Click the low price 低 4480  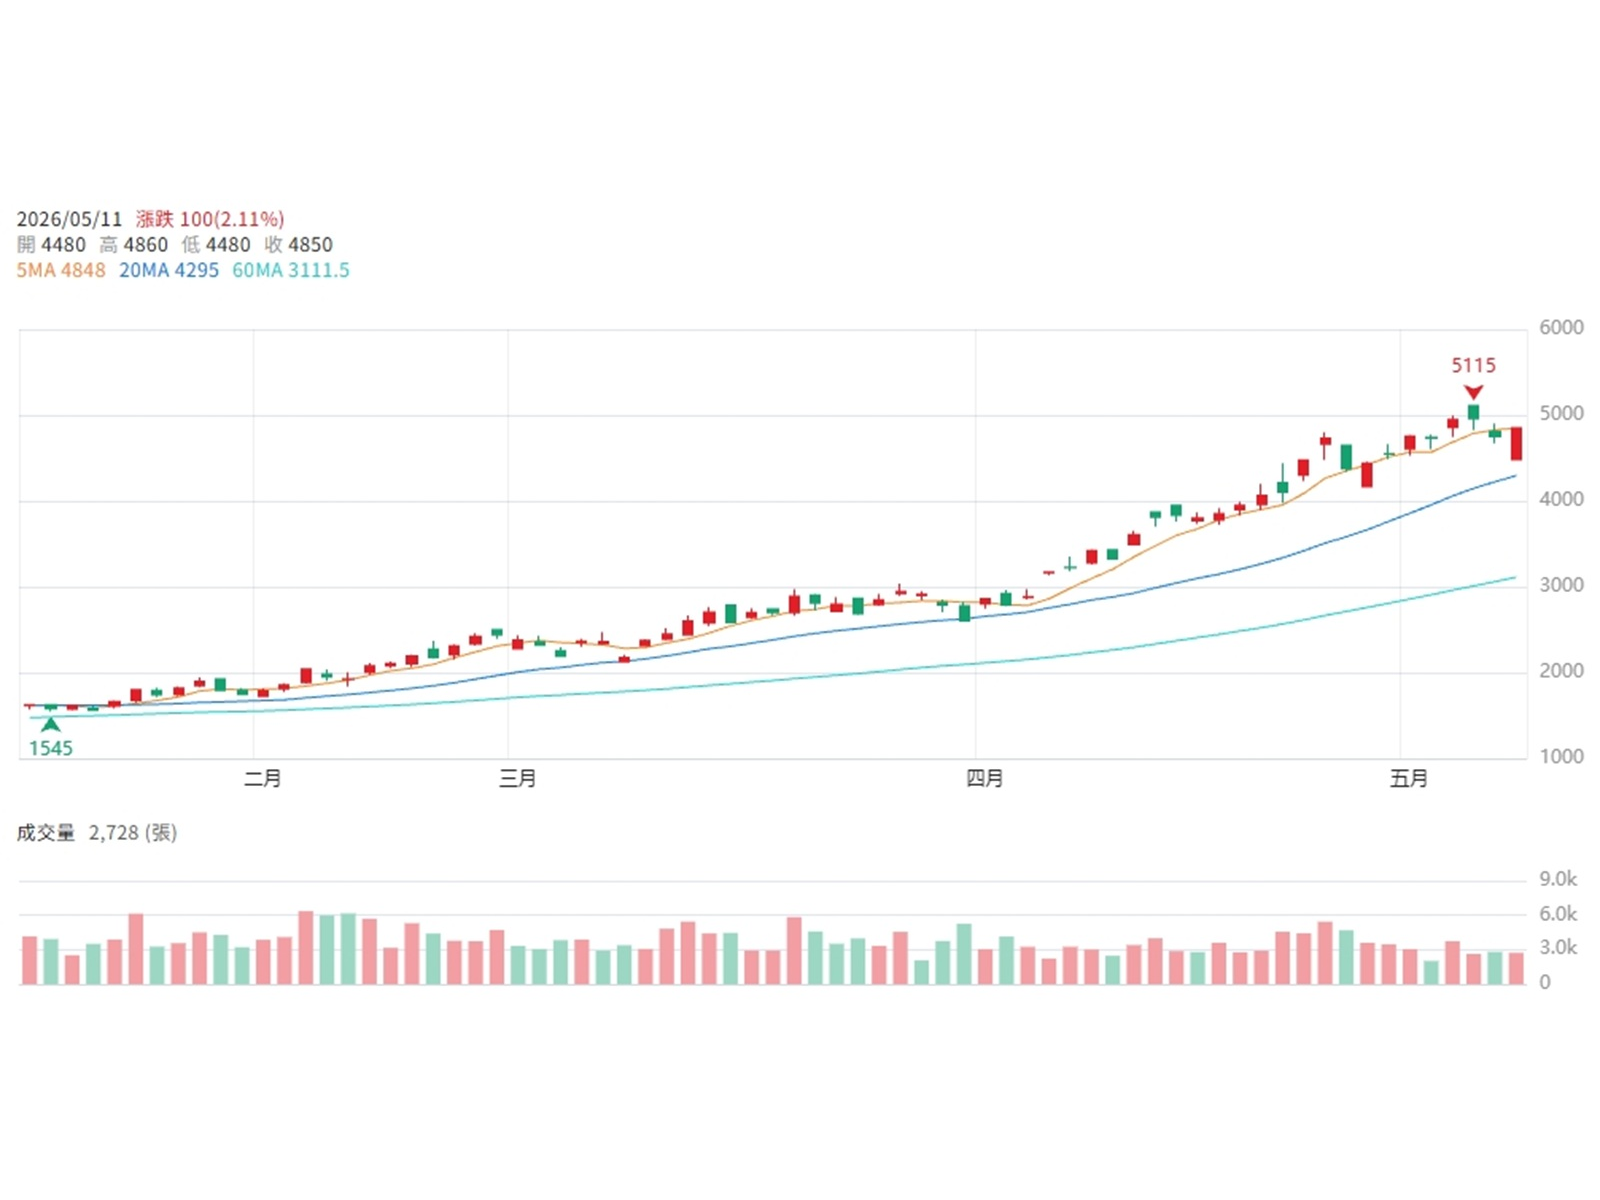tap(216, 245)
